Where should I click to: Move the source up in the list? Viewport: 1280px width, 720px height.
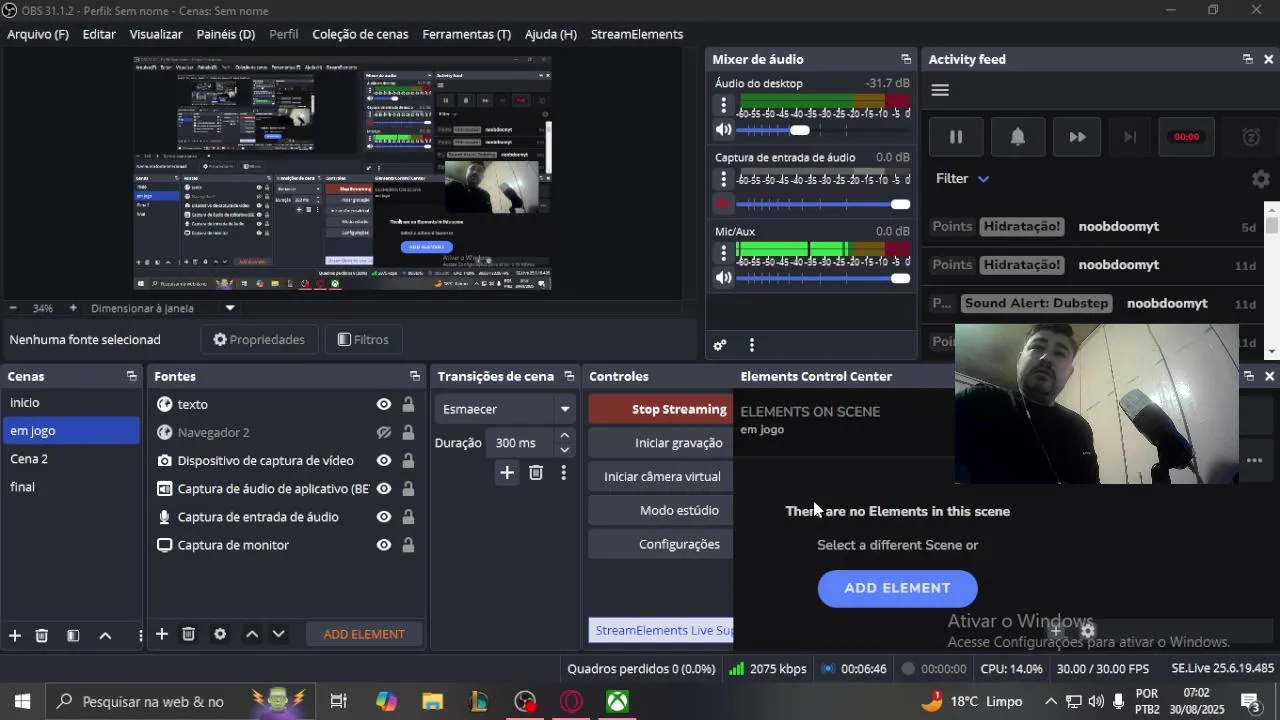pyautogui.click(x=252, y=634)
